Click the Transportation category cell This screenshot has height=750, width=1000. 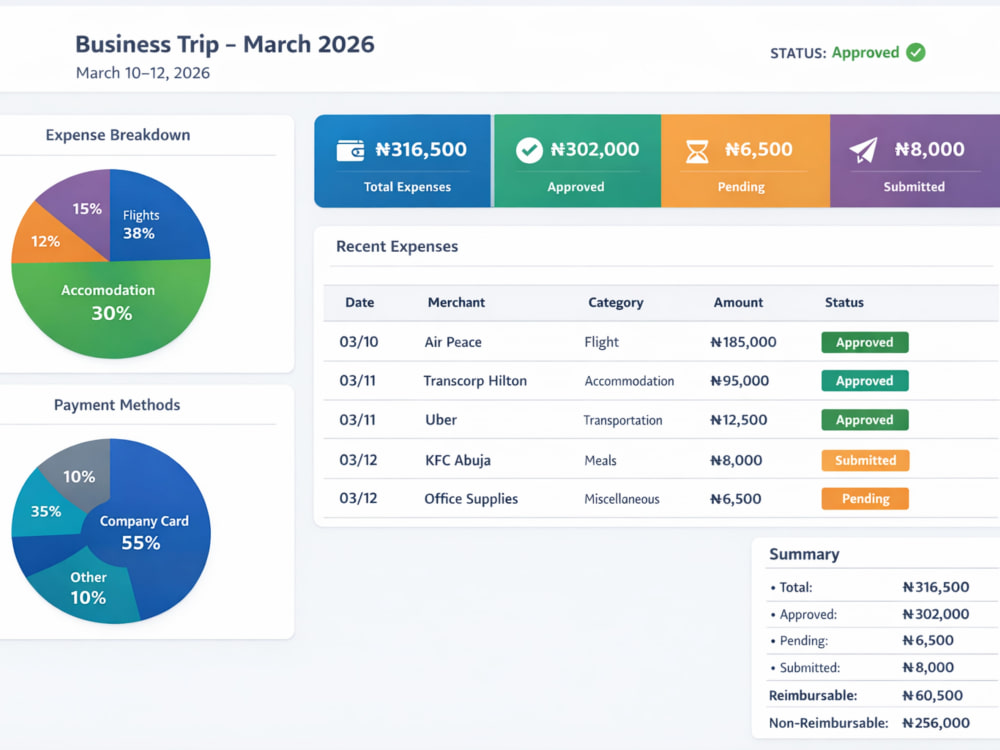click(x=623, y=420)
